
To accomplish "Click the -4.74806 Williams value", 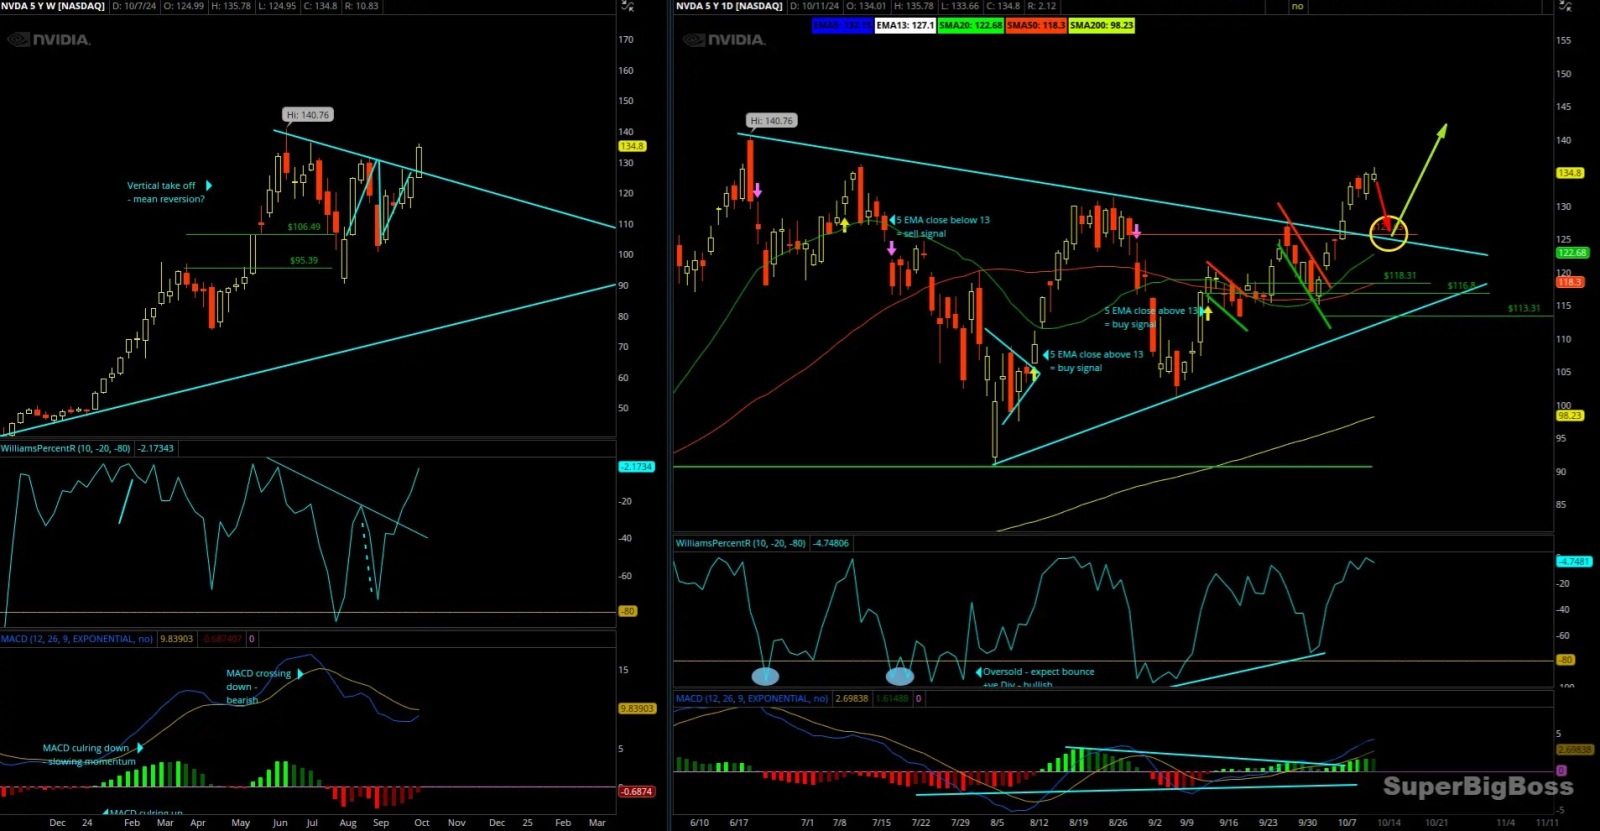I will point(831,543).
